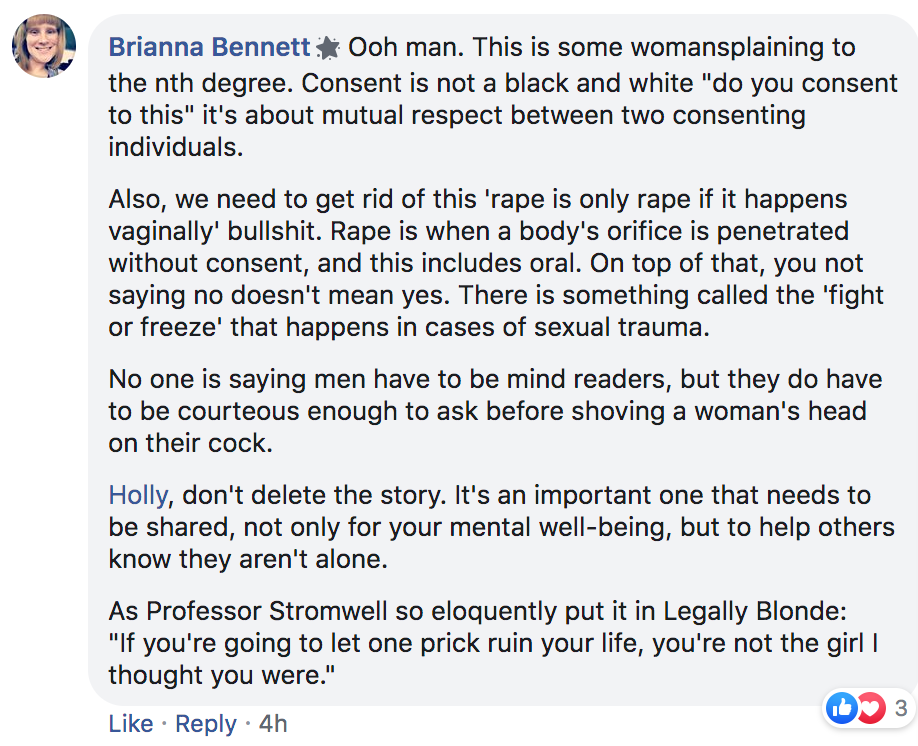Open the 4h timestamp permalink
Image resolution: width=918 pixels, height=746 pixels.
coord(273,724)
